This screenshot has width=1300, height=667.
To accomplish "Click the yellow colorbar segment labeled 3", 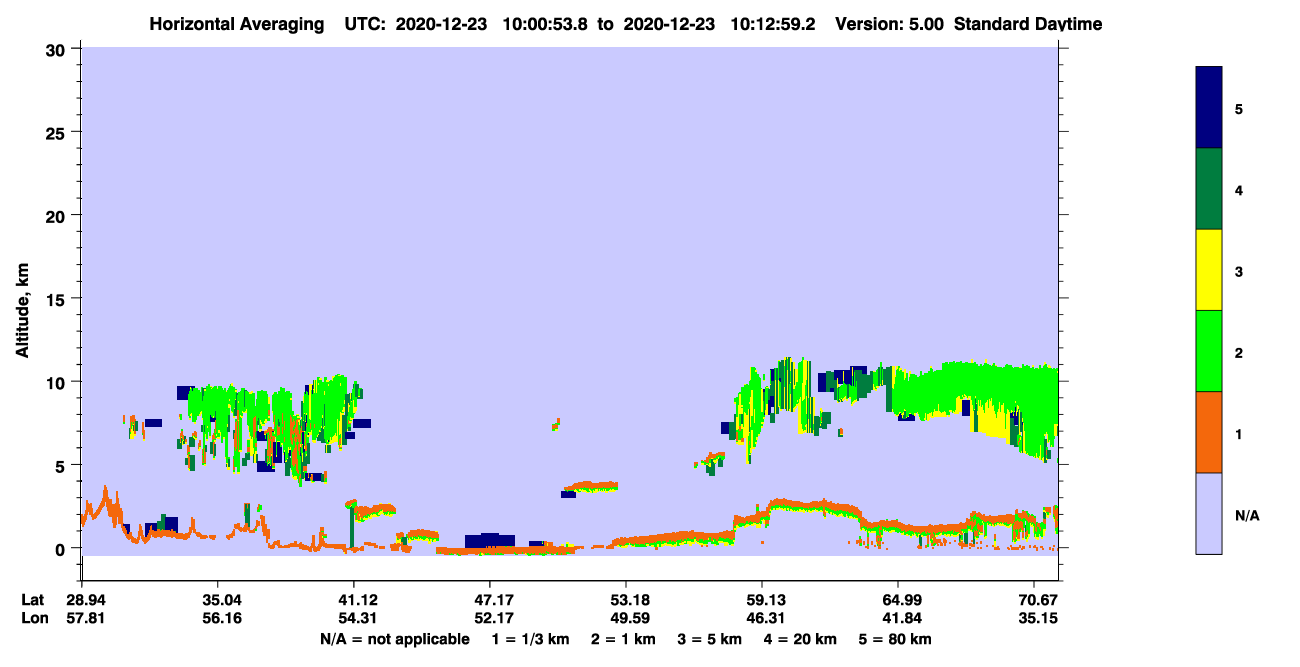I will tap(1209, 270).
